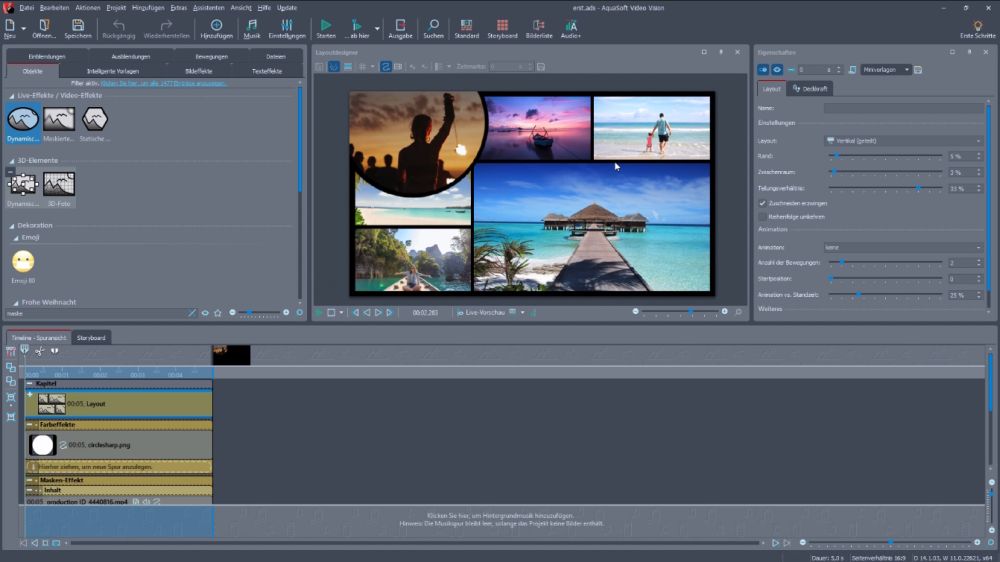Start playback with the Starten button

326,25
